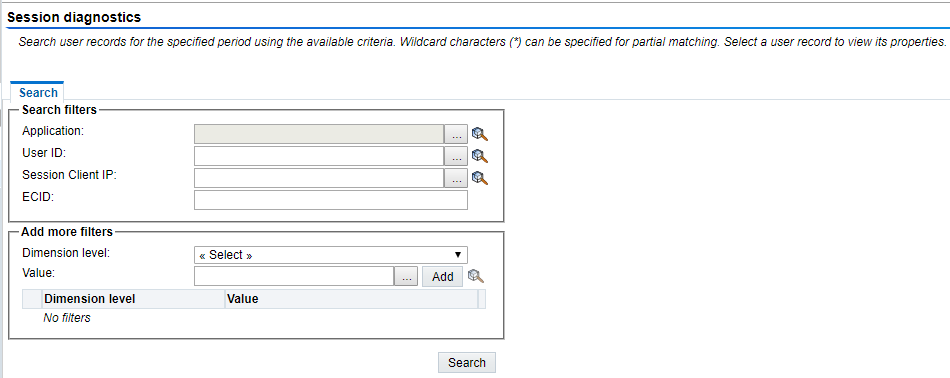Screen dimensions: 950x378
Task: Open the Value browse ellipsis button
Action: pyautogui.click(x=406, y=276)
